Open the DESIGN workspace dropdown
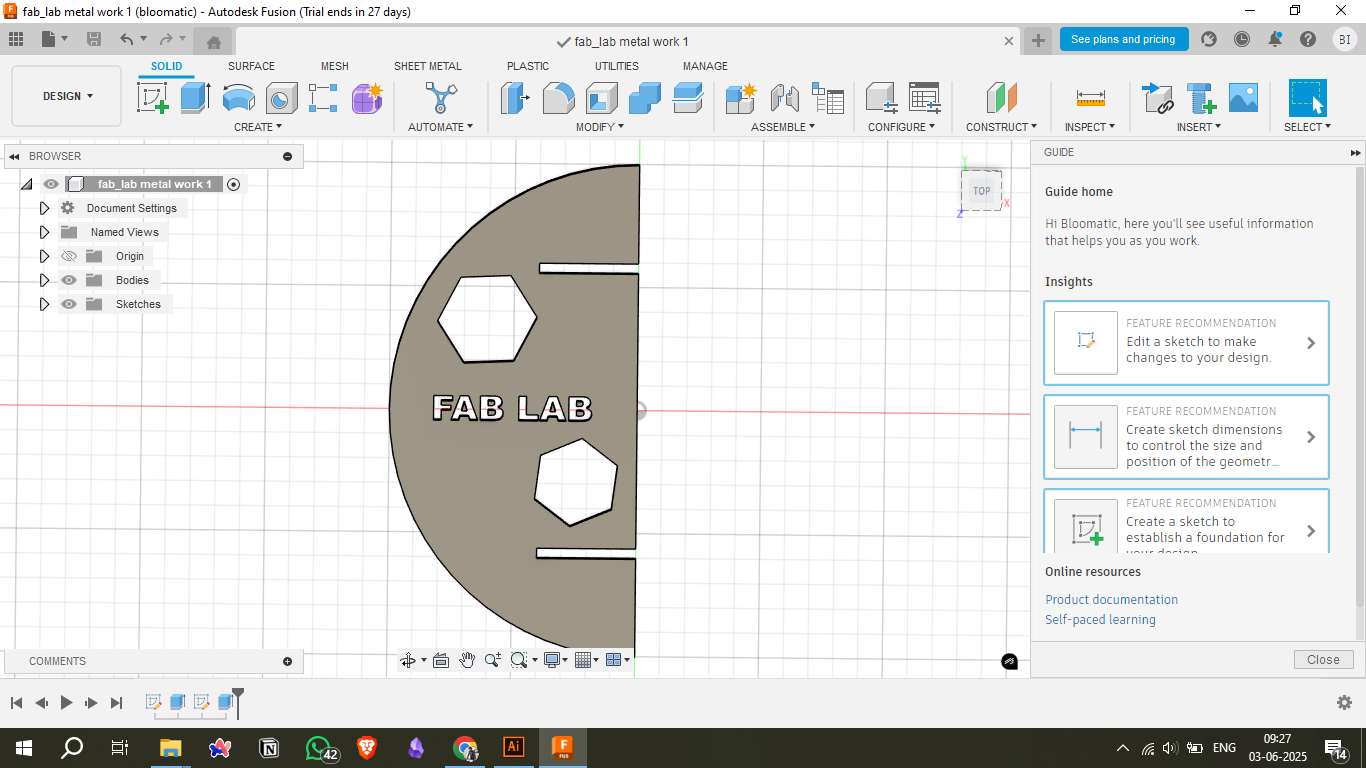The image size is (1366, 768). point(67,96)
